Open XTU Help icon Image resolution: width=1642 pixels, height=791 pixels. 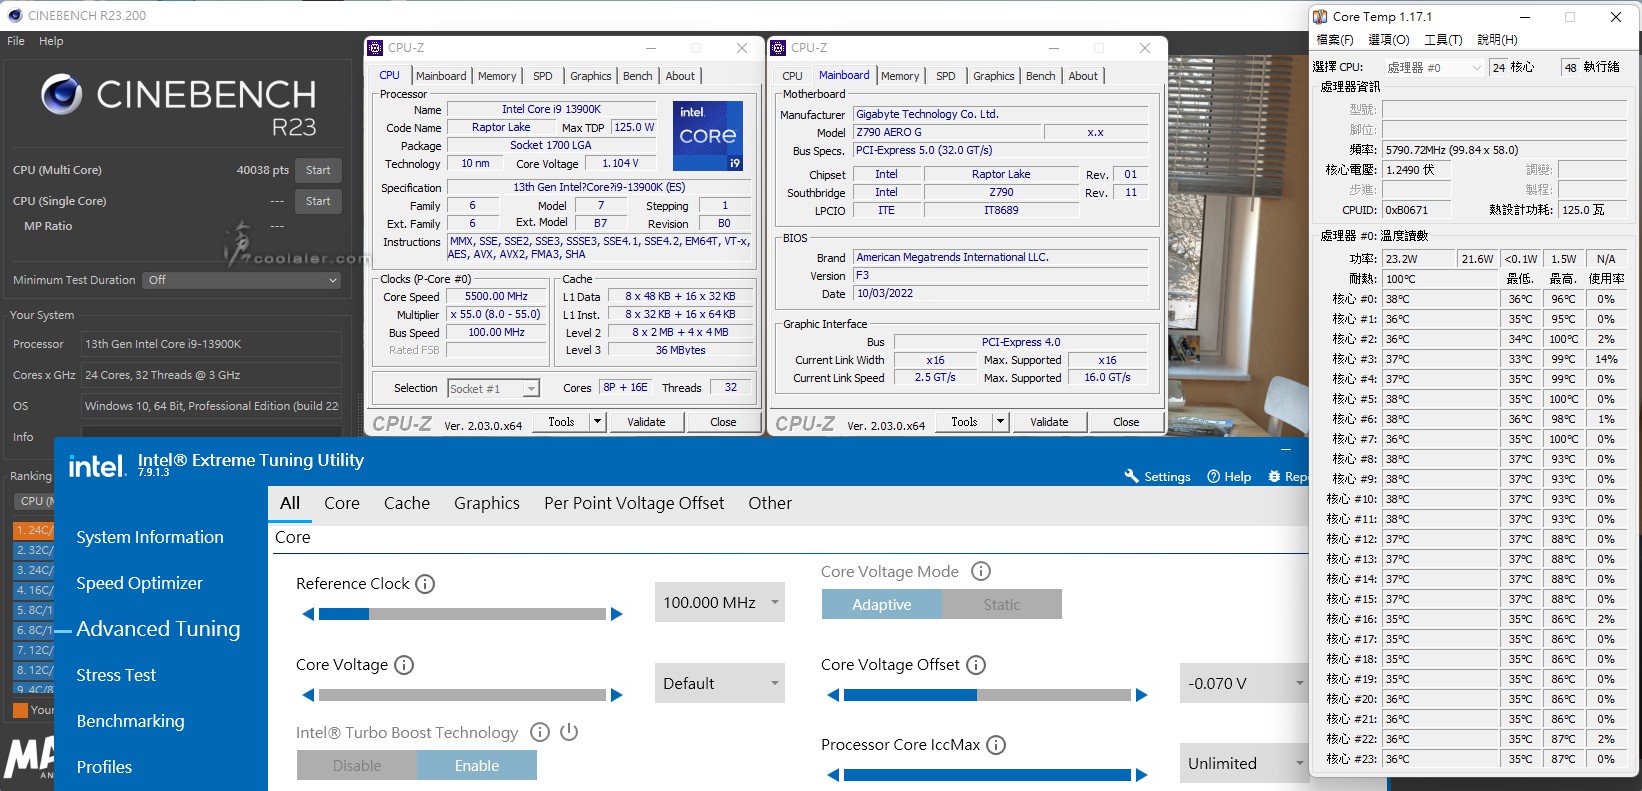(1214, 476)
